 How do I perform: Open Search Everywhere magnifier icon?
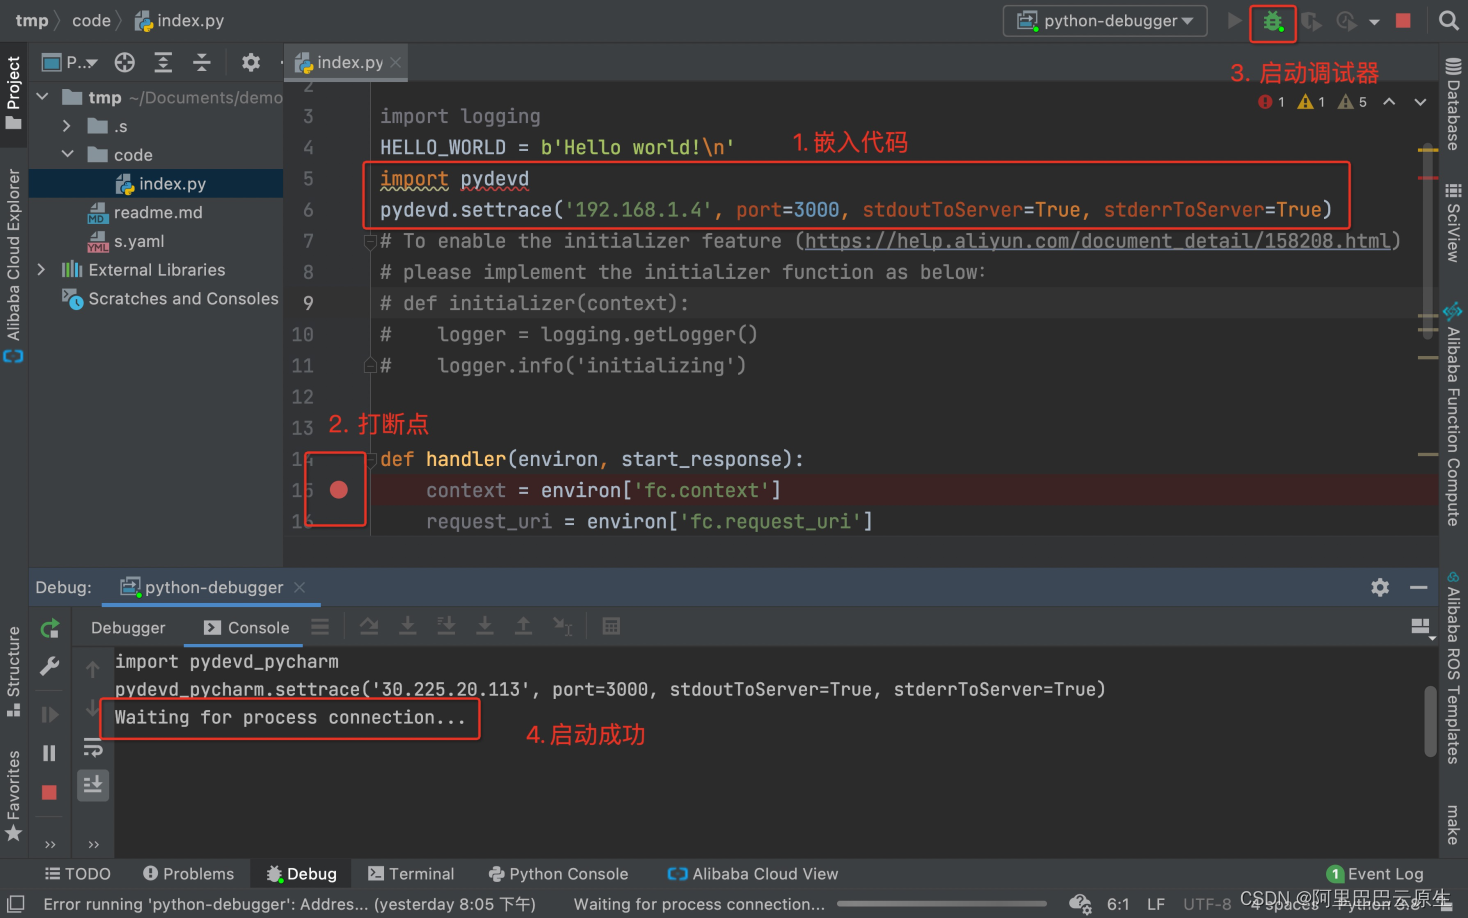(x=1448, y=21)
